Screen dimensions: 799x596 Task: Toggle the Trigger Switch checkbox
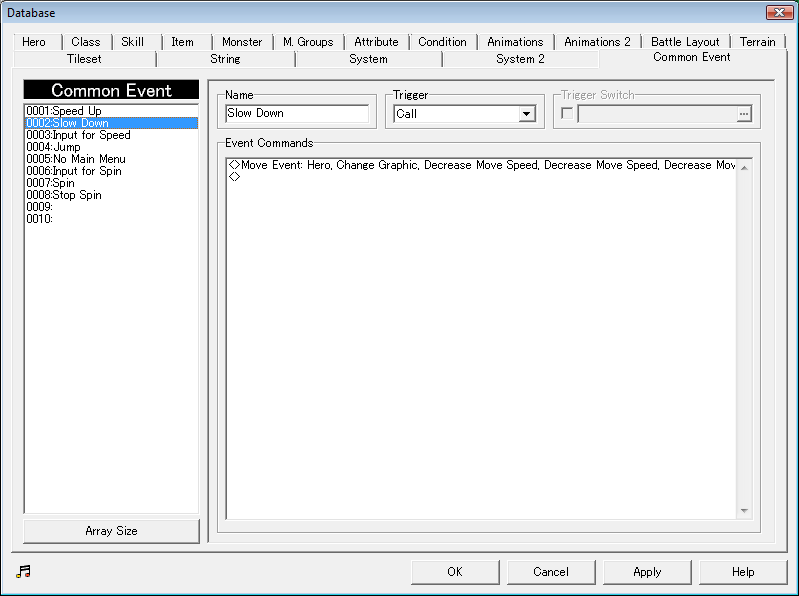click(x=567, y=114)
